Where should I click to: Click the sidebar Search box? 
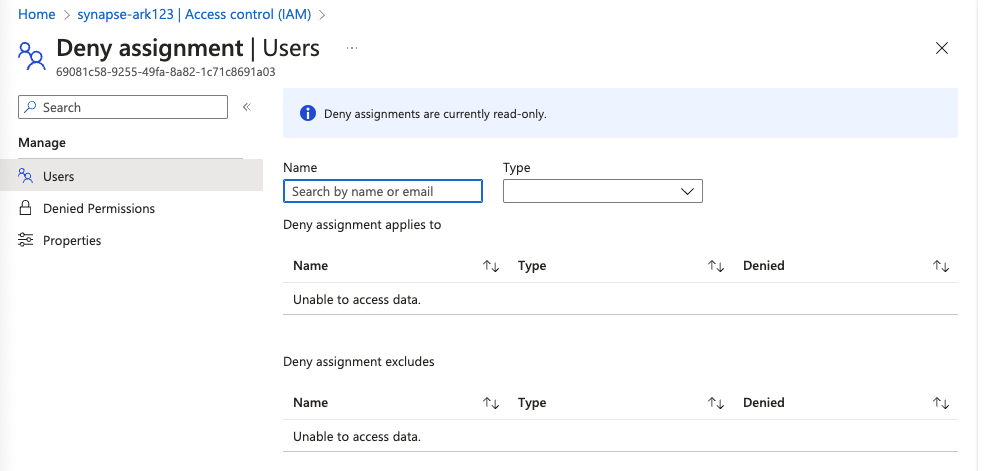coord(123,107)
